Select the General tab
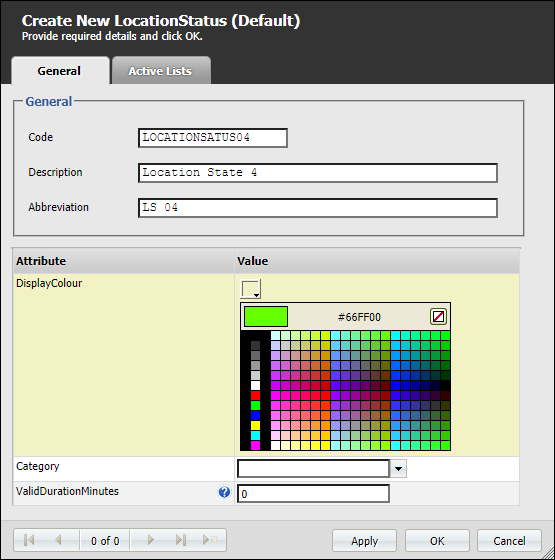Screen dimensions: 555x560 coord(60,70)
